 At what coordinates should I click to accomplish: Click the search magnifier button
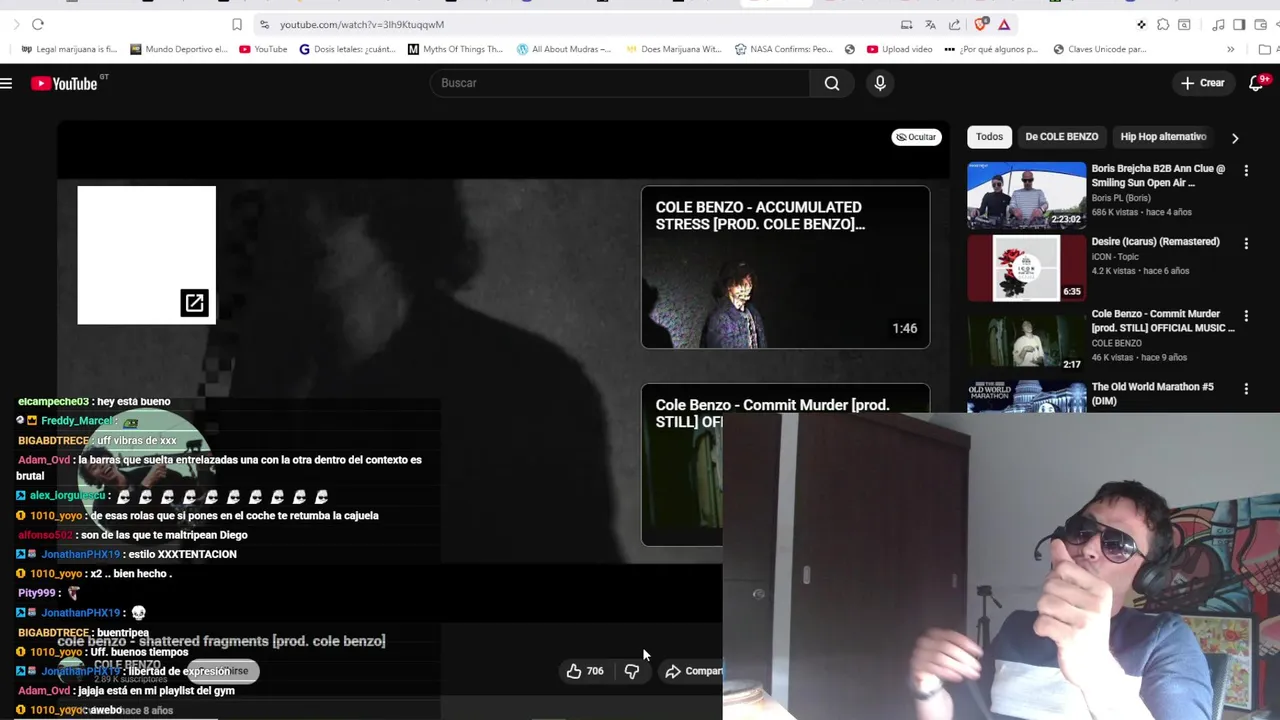tap(832, 83)
